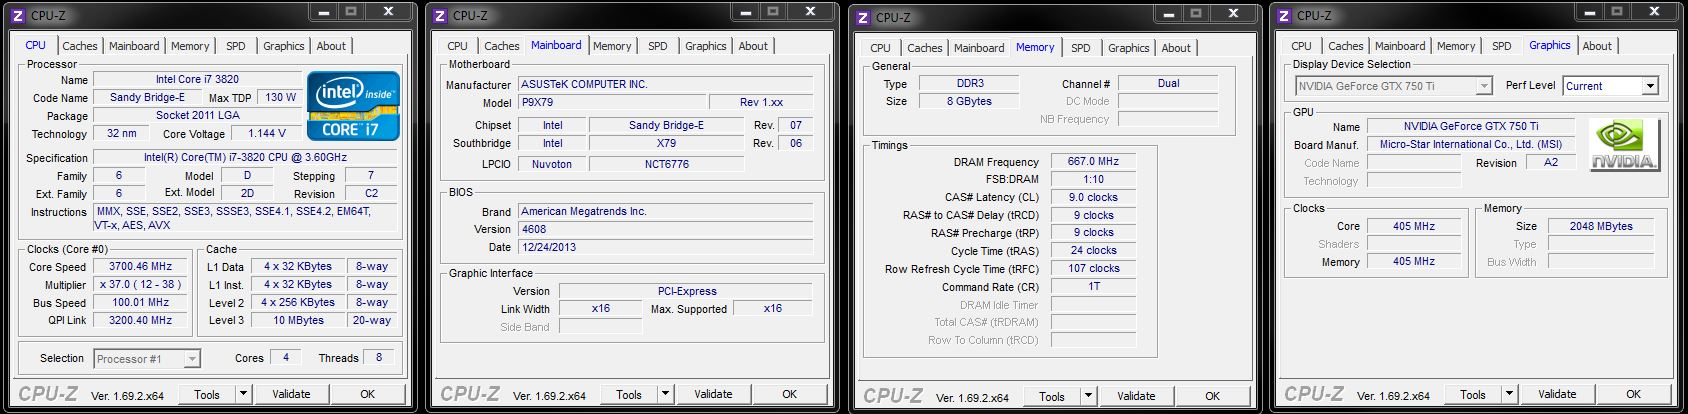Click the BIOS Date value 12/24/2013

(x=666, y=247)
